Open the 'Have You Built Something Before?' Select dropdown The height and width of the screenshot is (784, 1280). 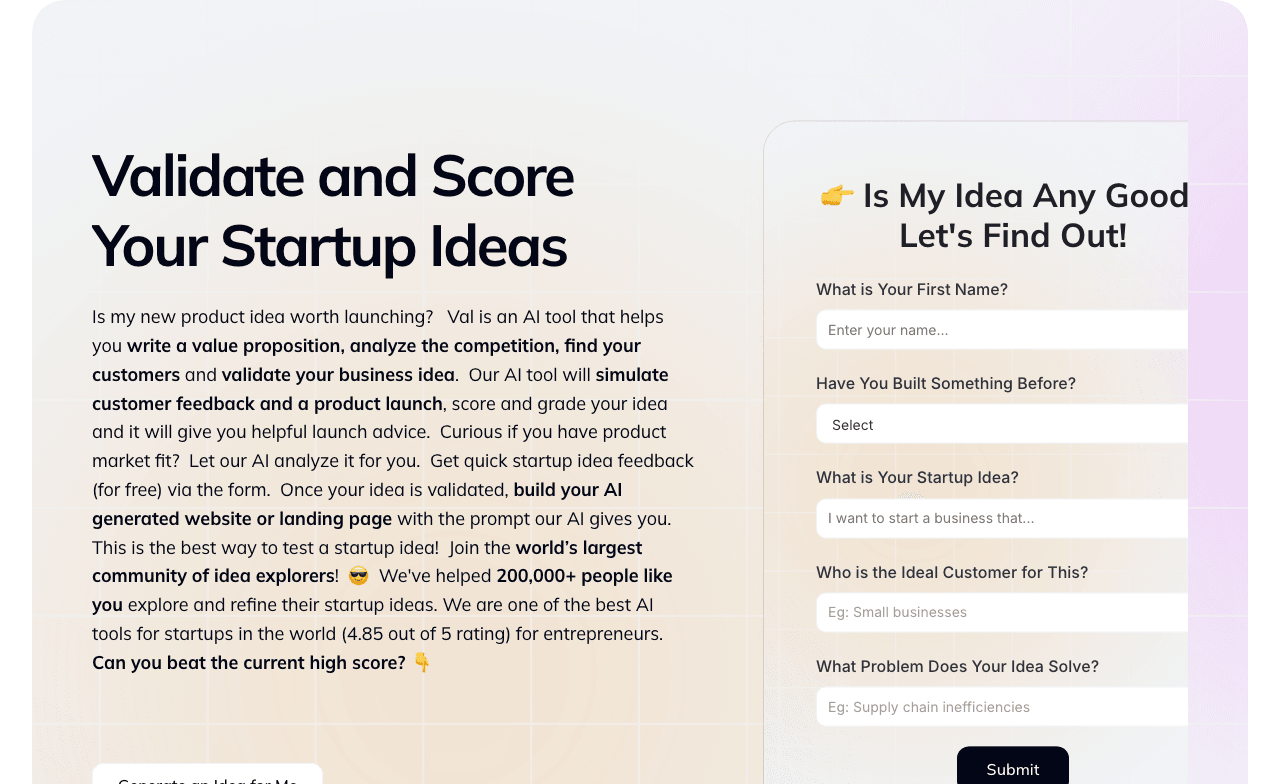[x=1002, y=424]
